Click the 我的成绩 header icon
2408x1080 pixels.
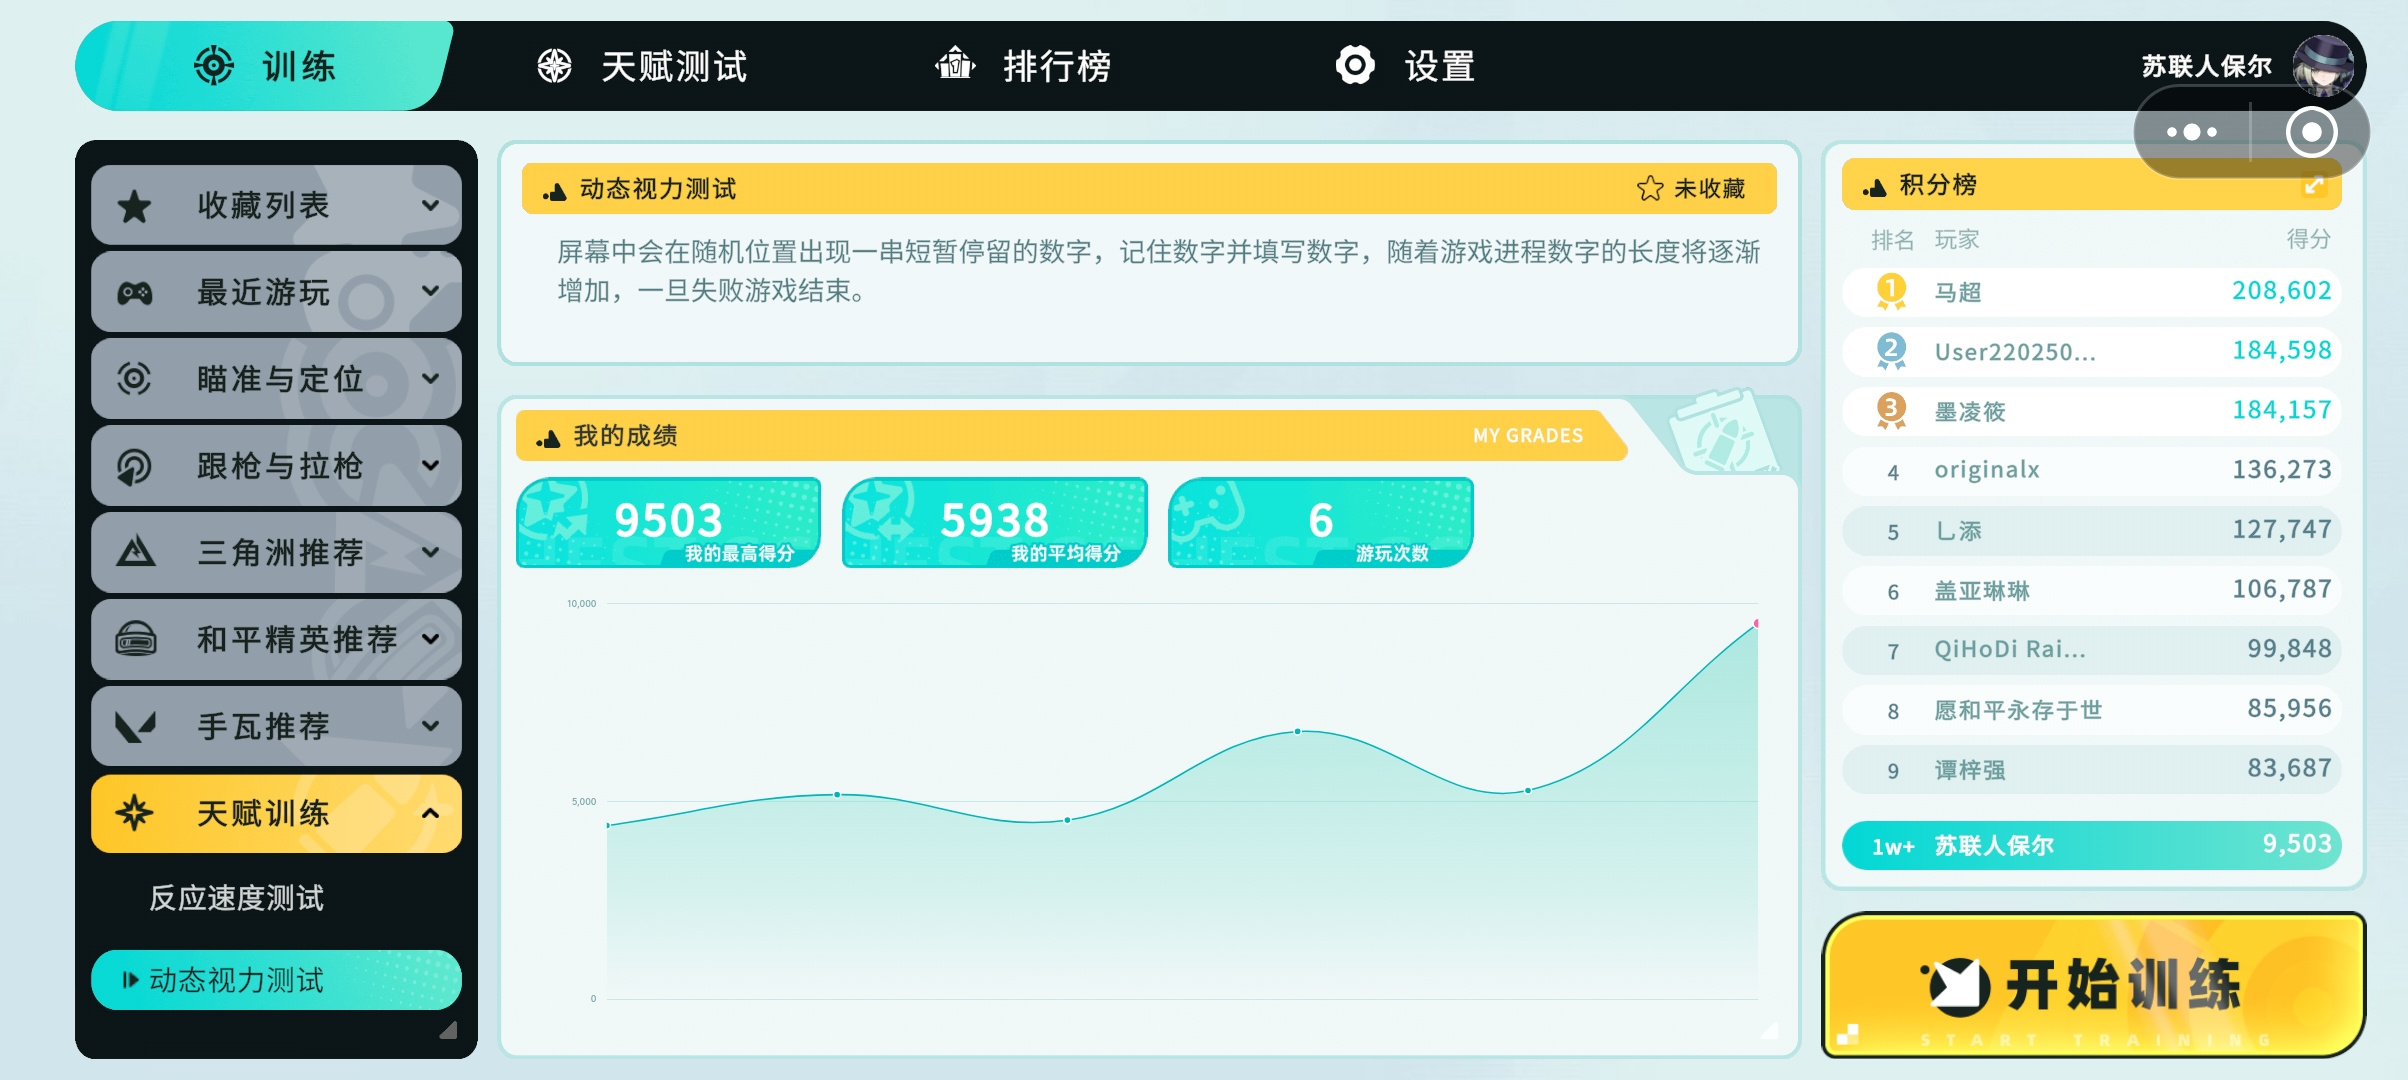point(548,437)
